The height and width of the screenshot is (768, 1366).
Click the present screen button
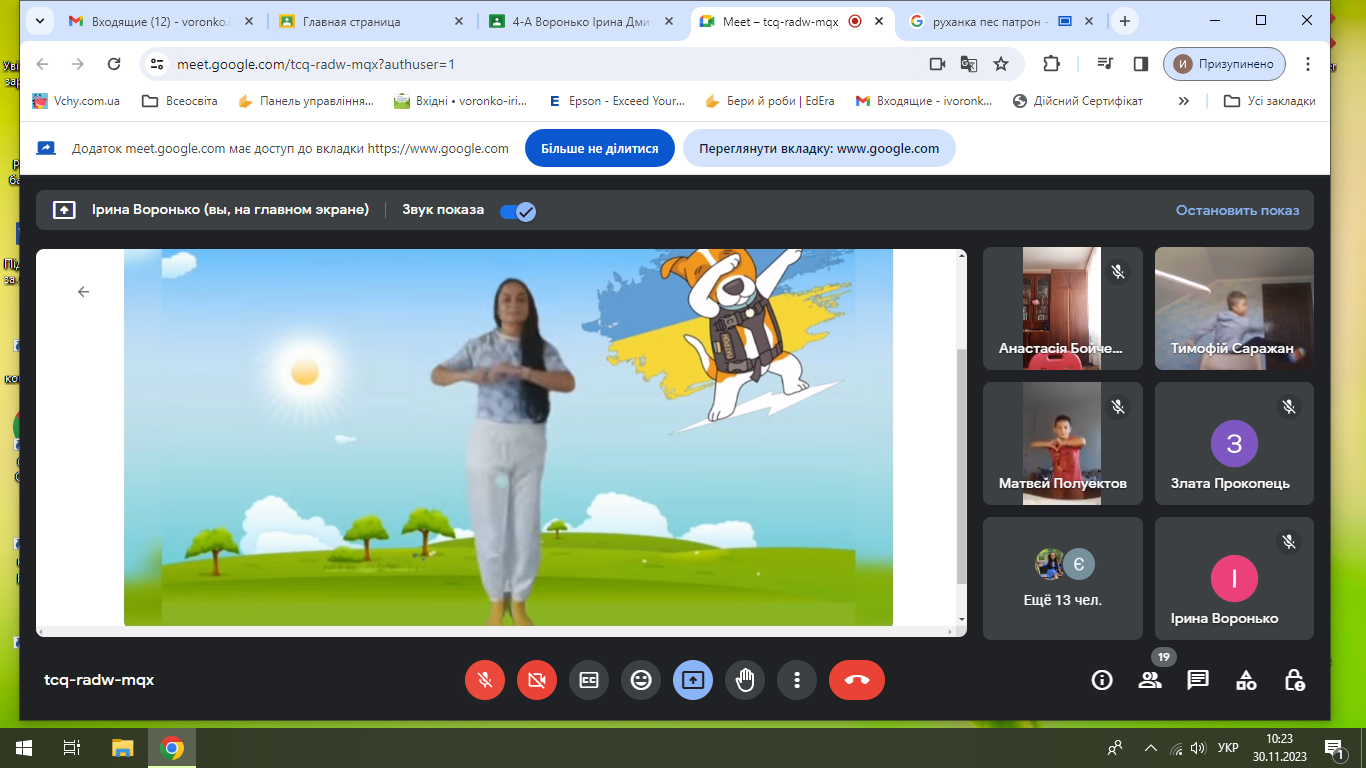(x=693, y=680)
